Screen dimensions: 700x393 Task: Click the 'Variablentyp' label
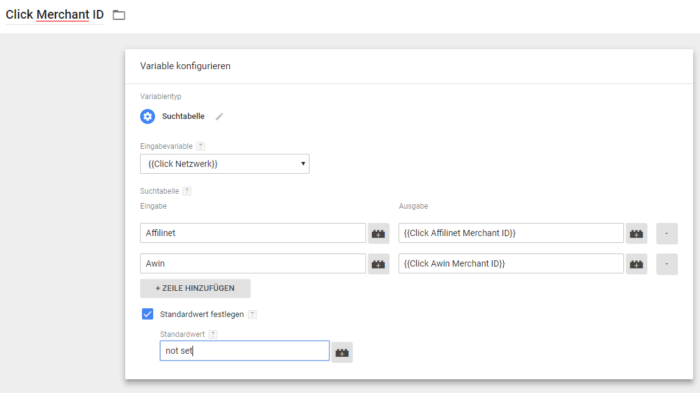click(161, 96)
